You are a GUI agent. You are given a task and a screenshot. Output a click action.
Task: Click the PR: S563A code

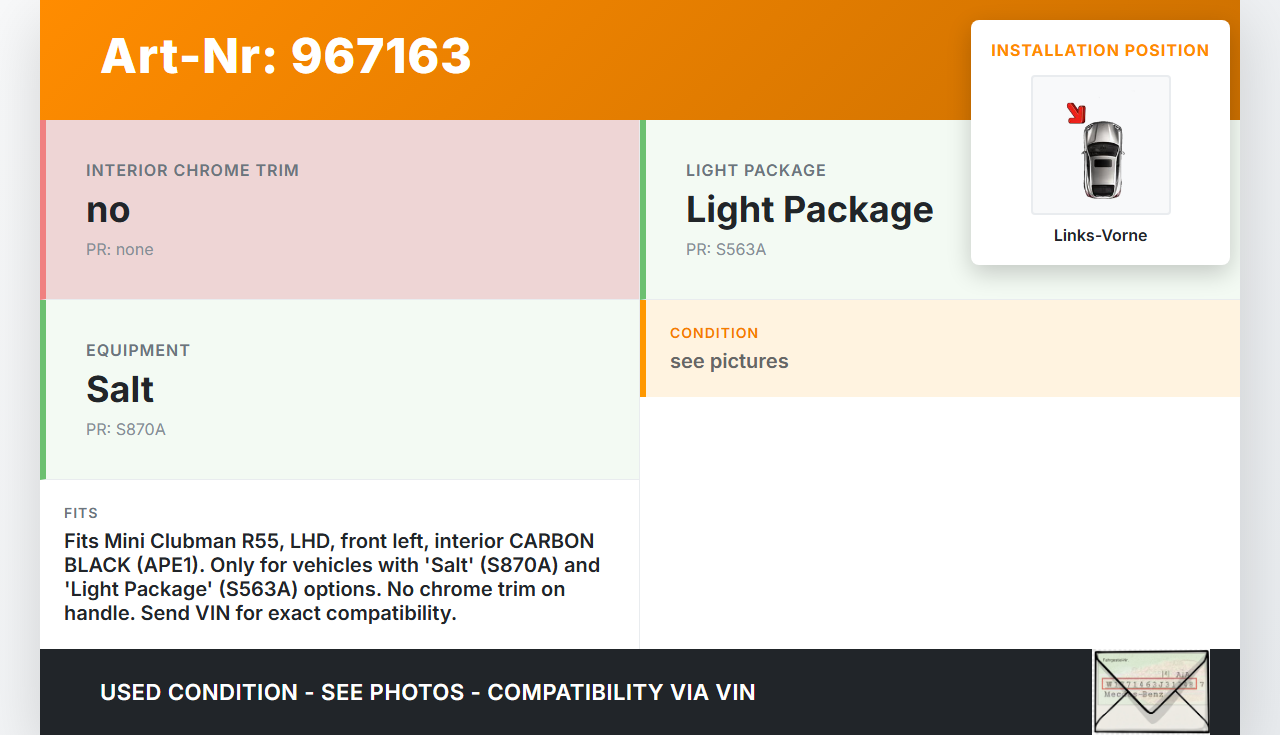point(726,250)
